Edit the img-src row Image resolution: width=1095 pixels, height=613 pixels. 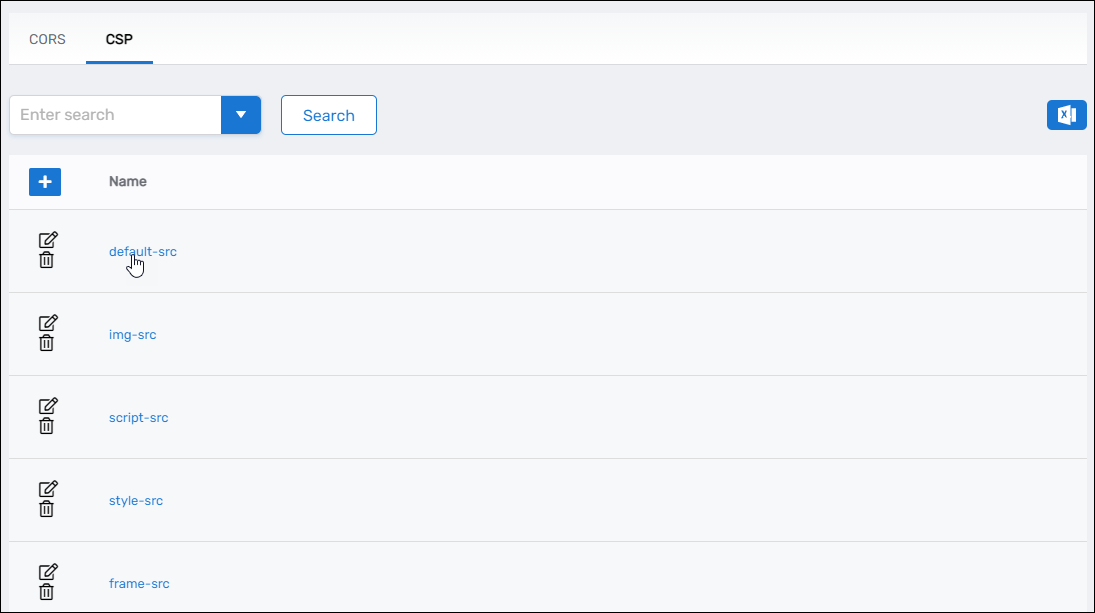47,323
